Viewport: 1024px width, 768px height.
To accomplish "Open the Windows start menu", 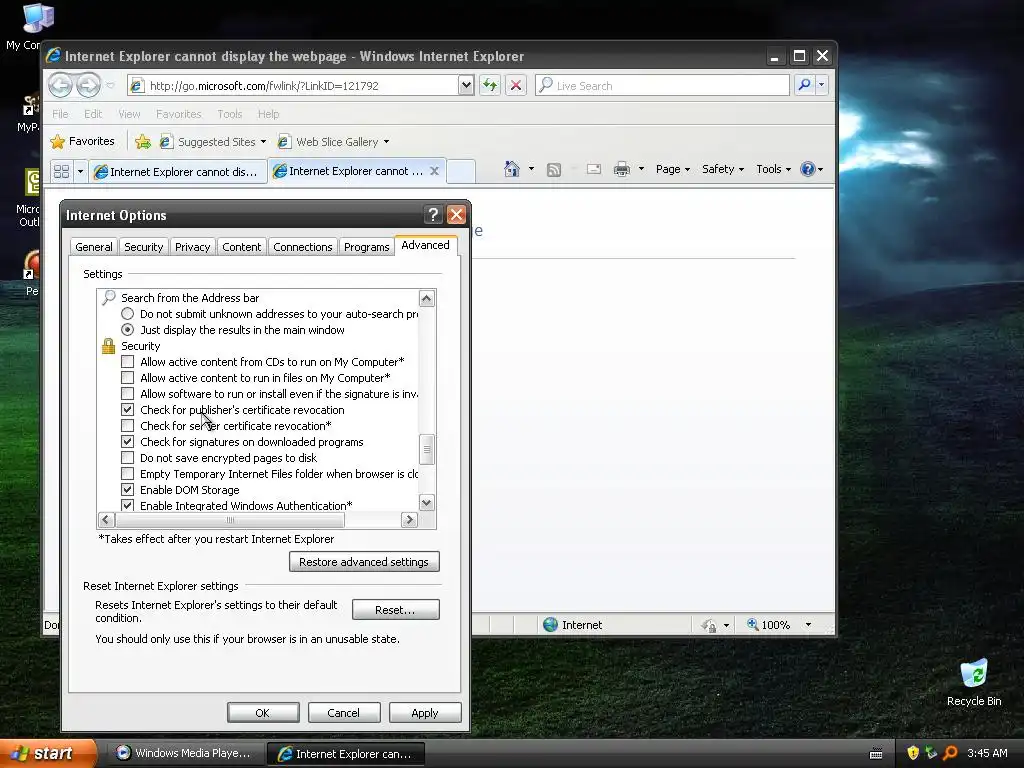I will (48, 753).
